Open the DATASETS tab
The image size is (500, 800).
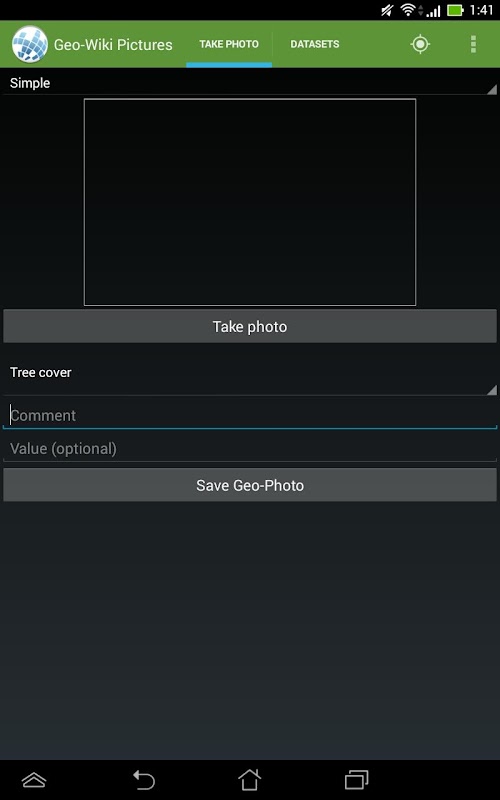315,44
